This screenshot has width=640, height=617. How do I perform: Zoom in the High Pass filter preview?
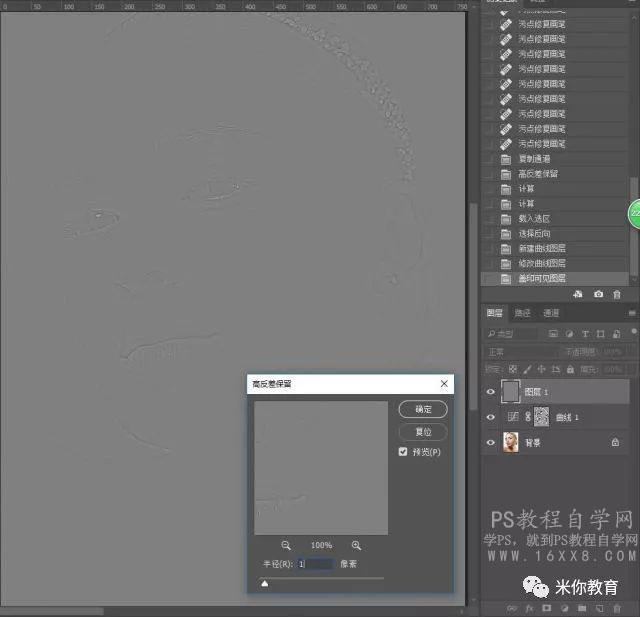point(356,545)
